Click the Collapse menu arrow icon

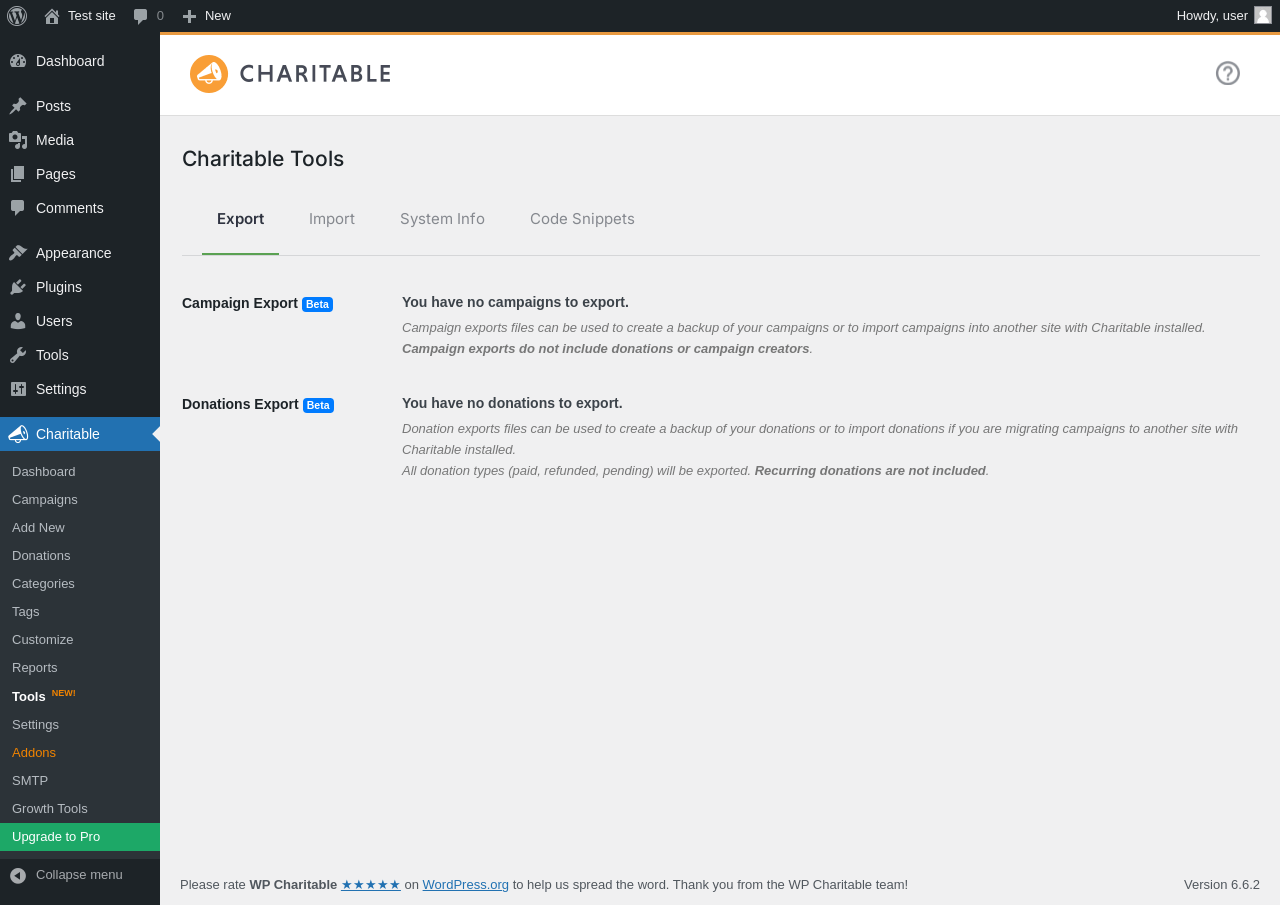click(x=18, y=875)
